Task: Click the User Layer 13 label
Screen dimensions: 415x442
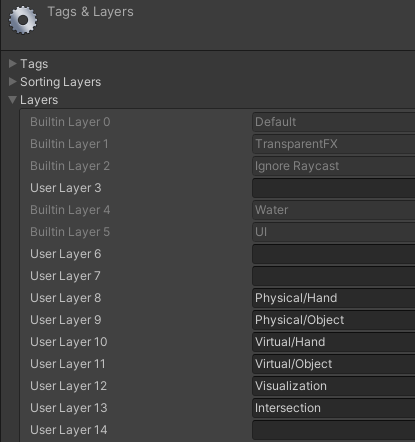Action: tap(69, 408)
